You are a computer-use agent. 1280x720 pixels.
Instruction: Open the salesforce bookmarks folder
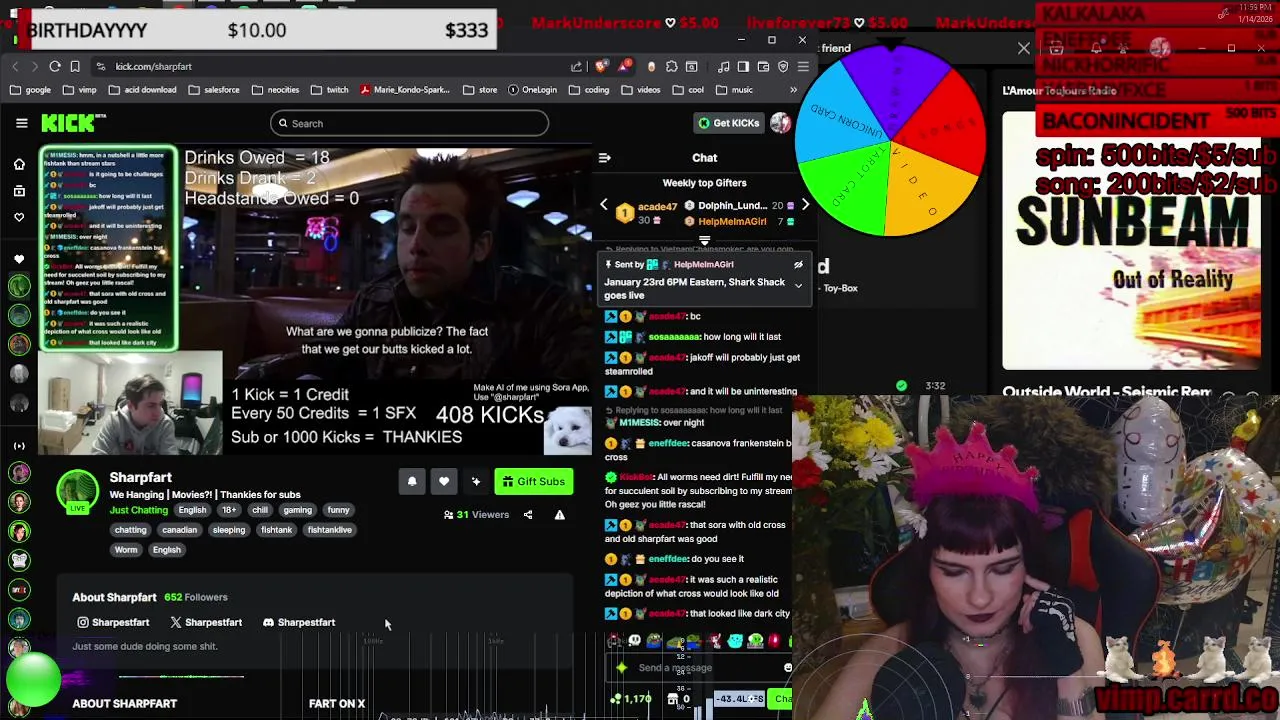[214, 90]
